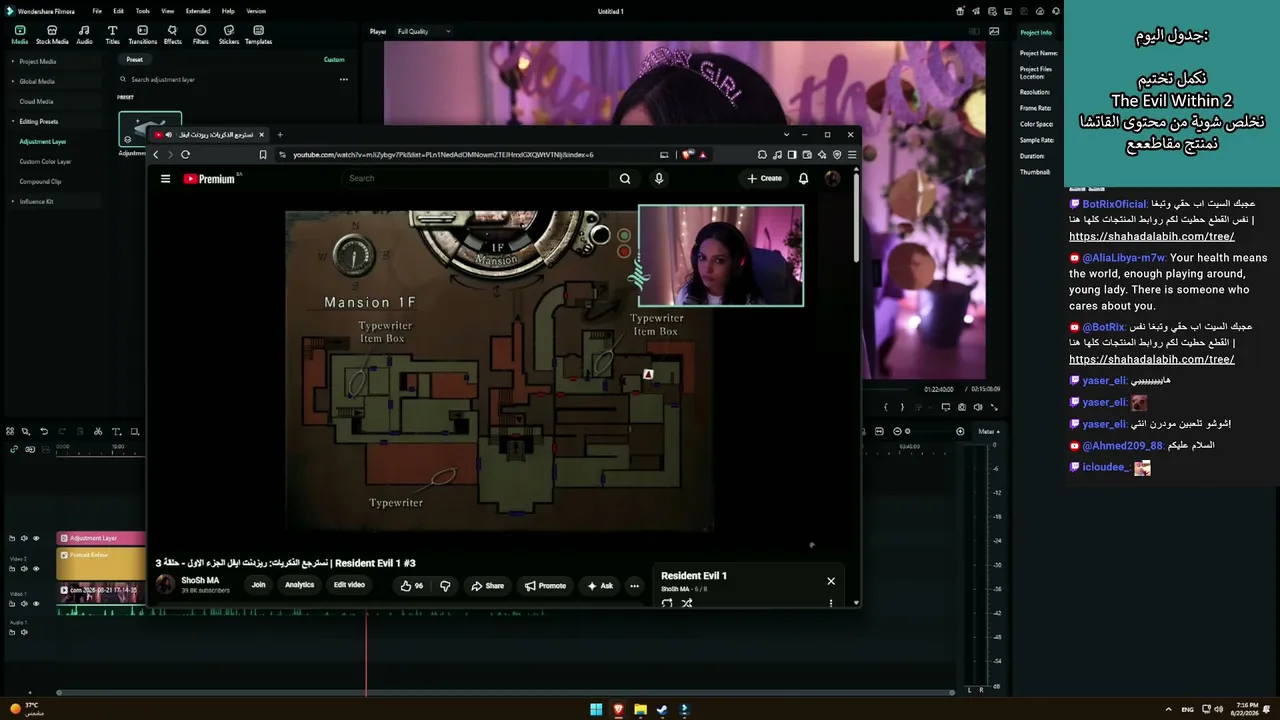The height and width of the screenshot is (720, 1280).
Task: Toggle visibility of the Video 2 track
Action: tap(36, 569)
